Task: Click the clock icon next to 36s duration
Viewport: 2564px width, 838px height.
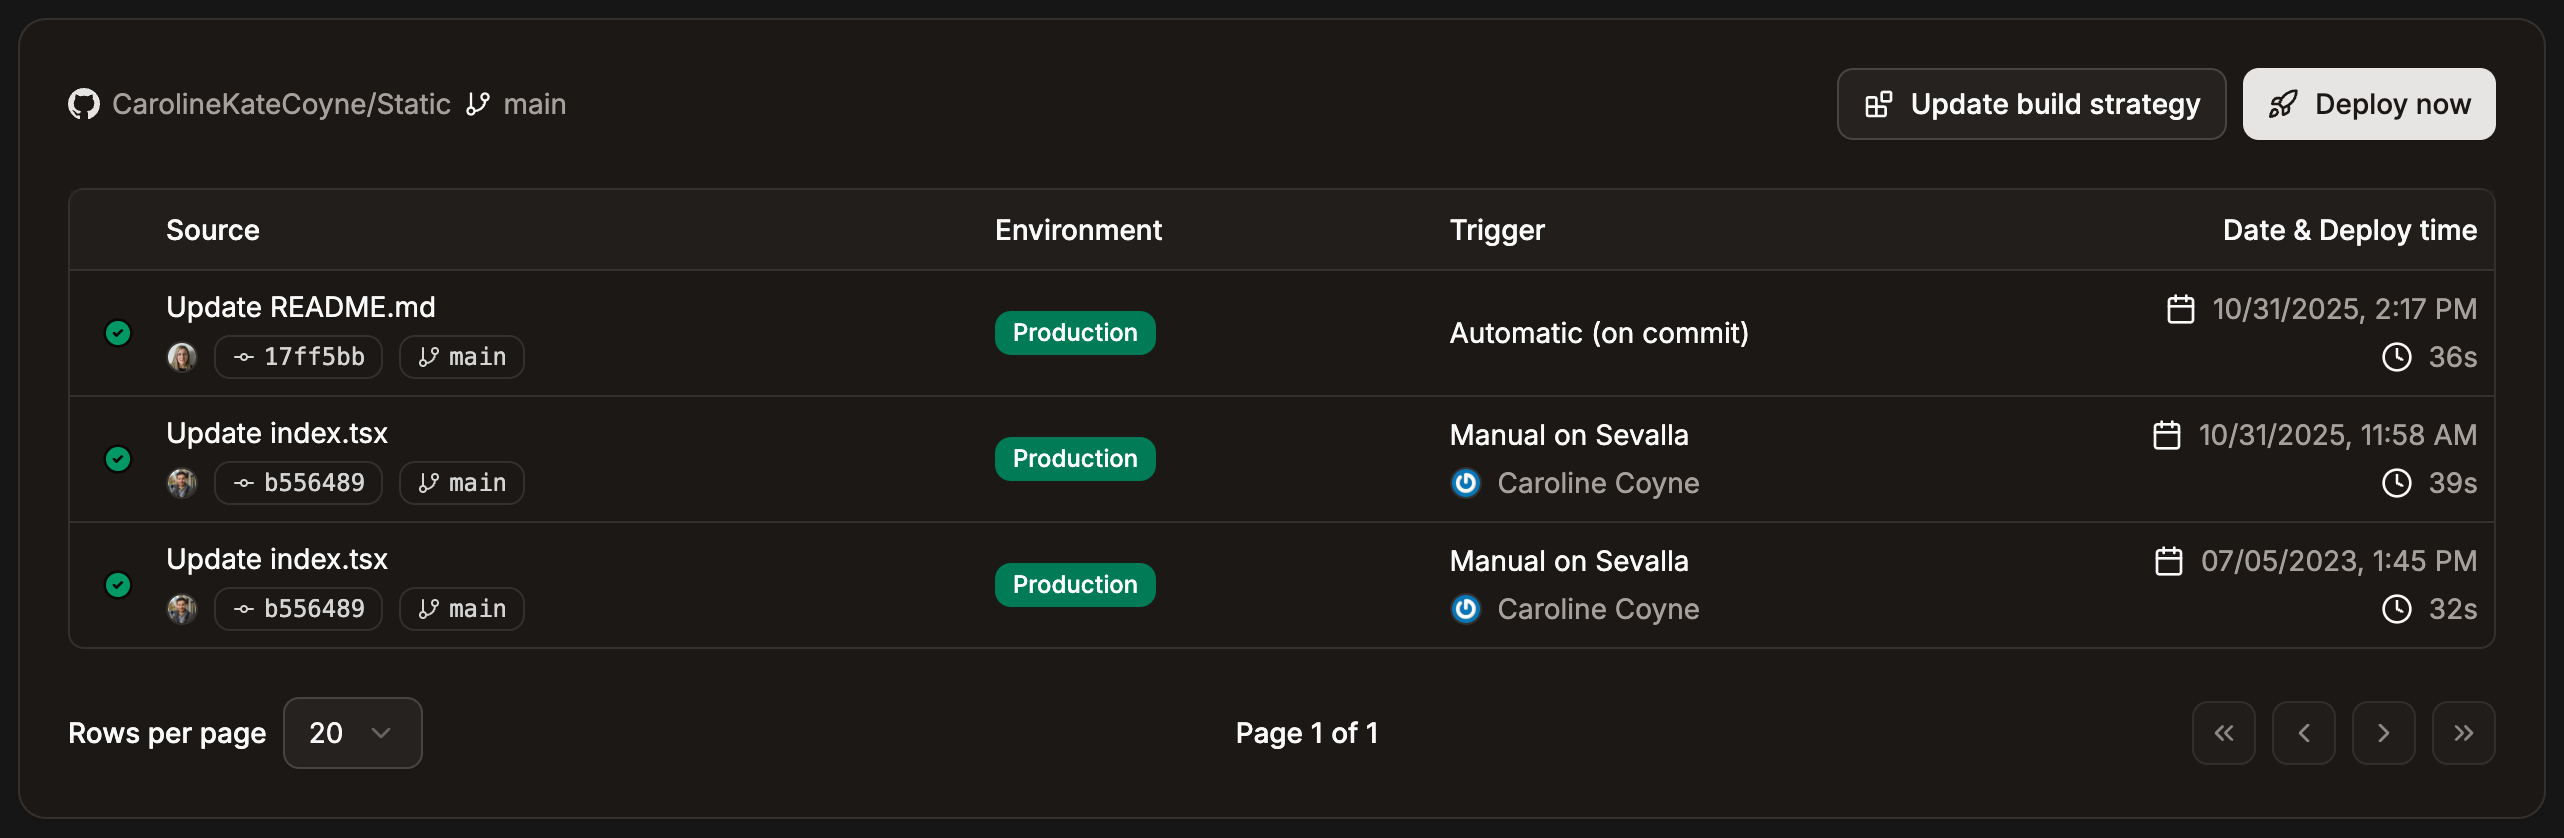Action: (2398, 357)
